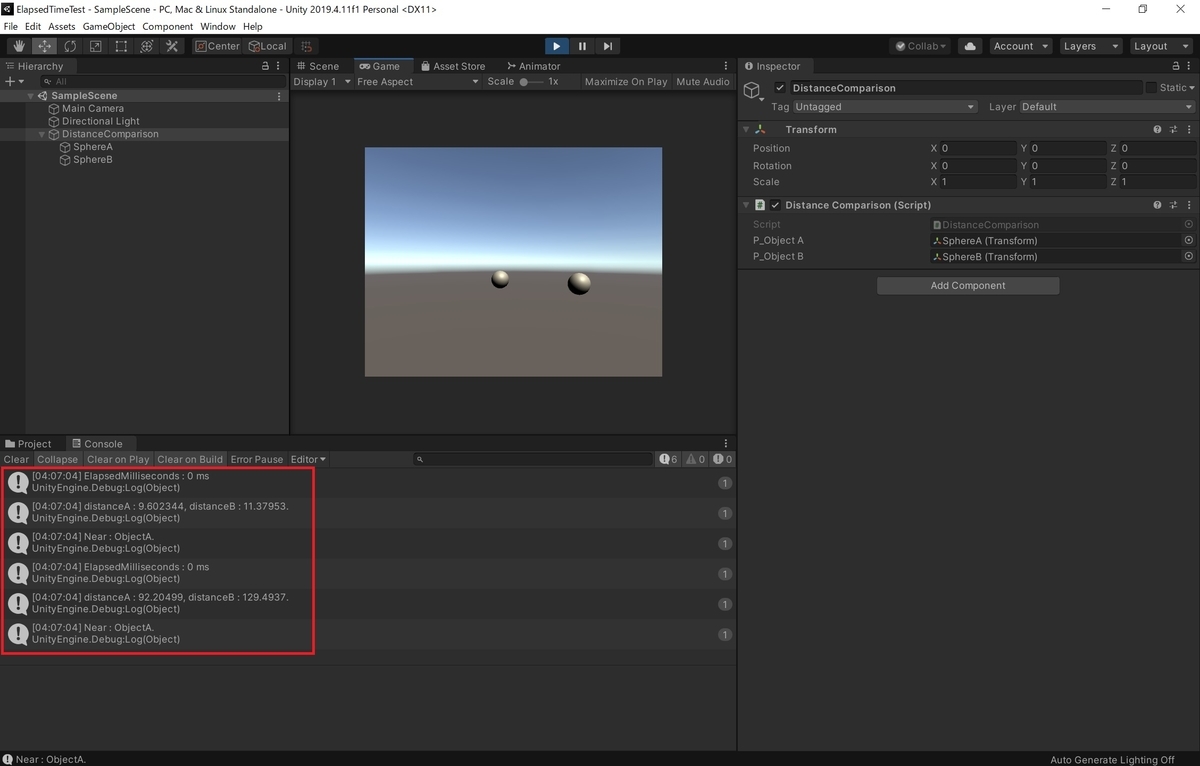Select the Move tool
The width and height of the screenshot is (1200, 766).
pos(45,46)
